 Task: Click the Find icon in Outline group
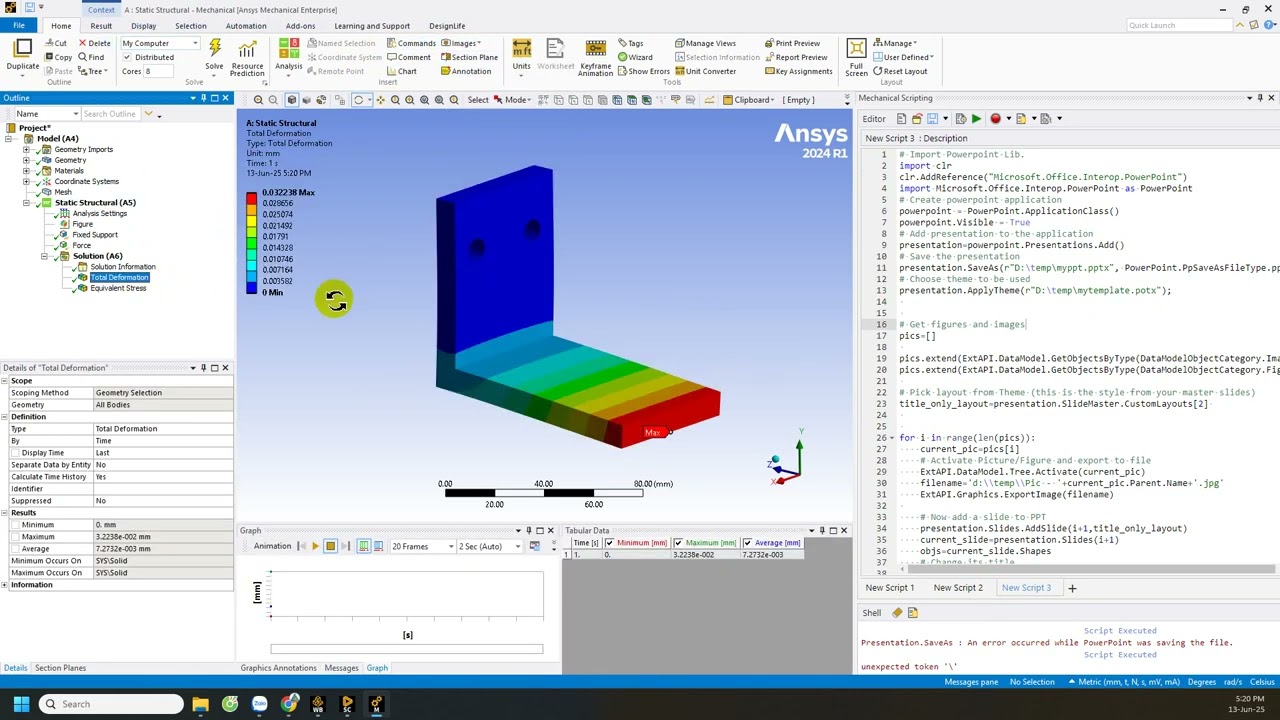(x=90, y=57)
